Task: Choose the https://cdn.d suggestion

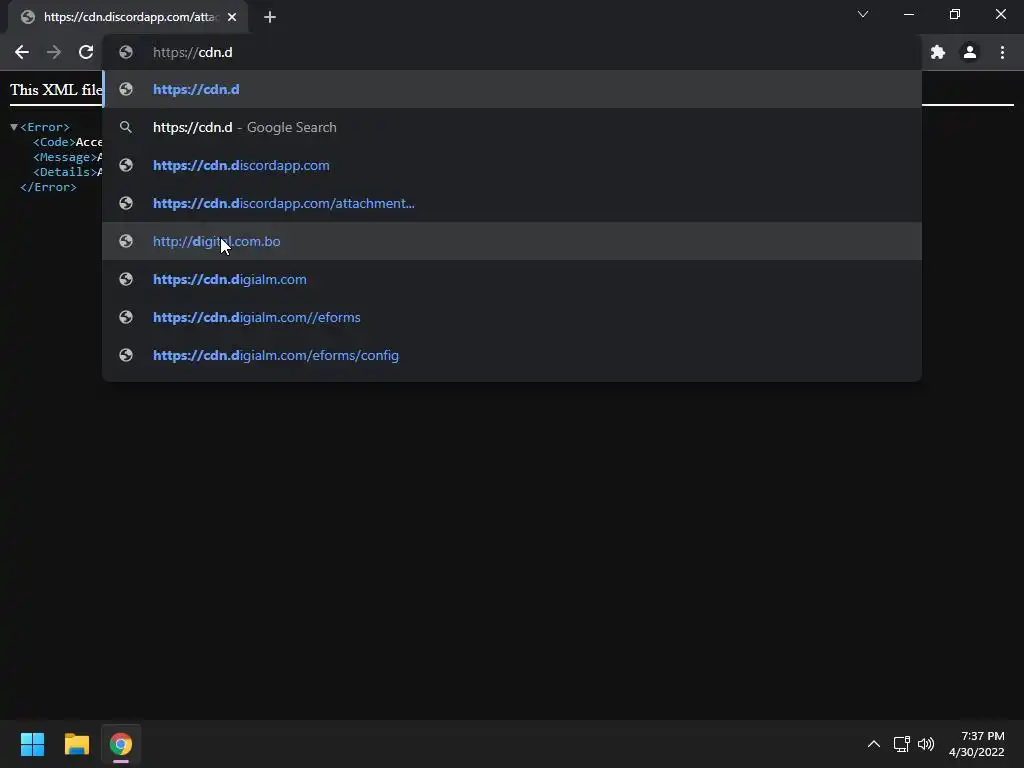Action: point(512,89)
